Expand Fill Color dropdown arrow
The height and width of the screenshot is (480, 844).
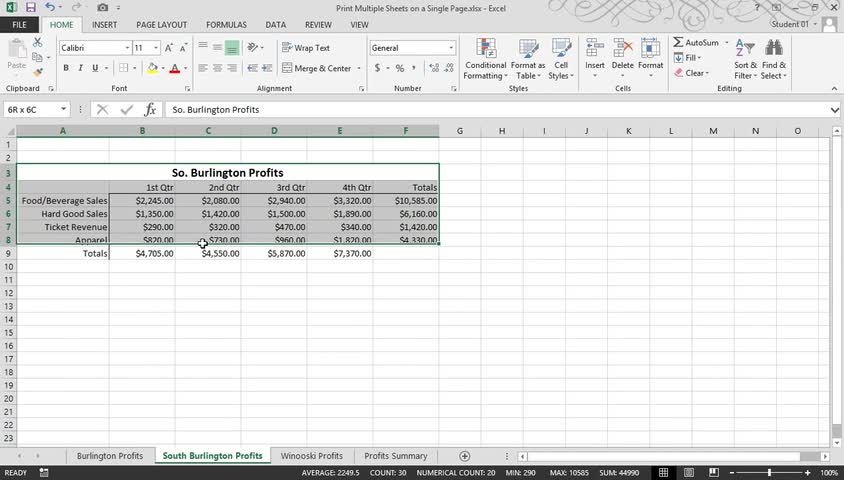point(163,68)
